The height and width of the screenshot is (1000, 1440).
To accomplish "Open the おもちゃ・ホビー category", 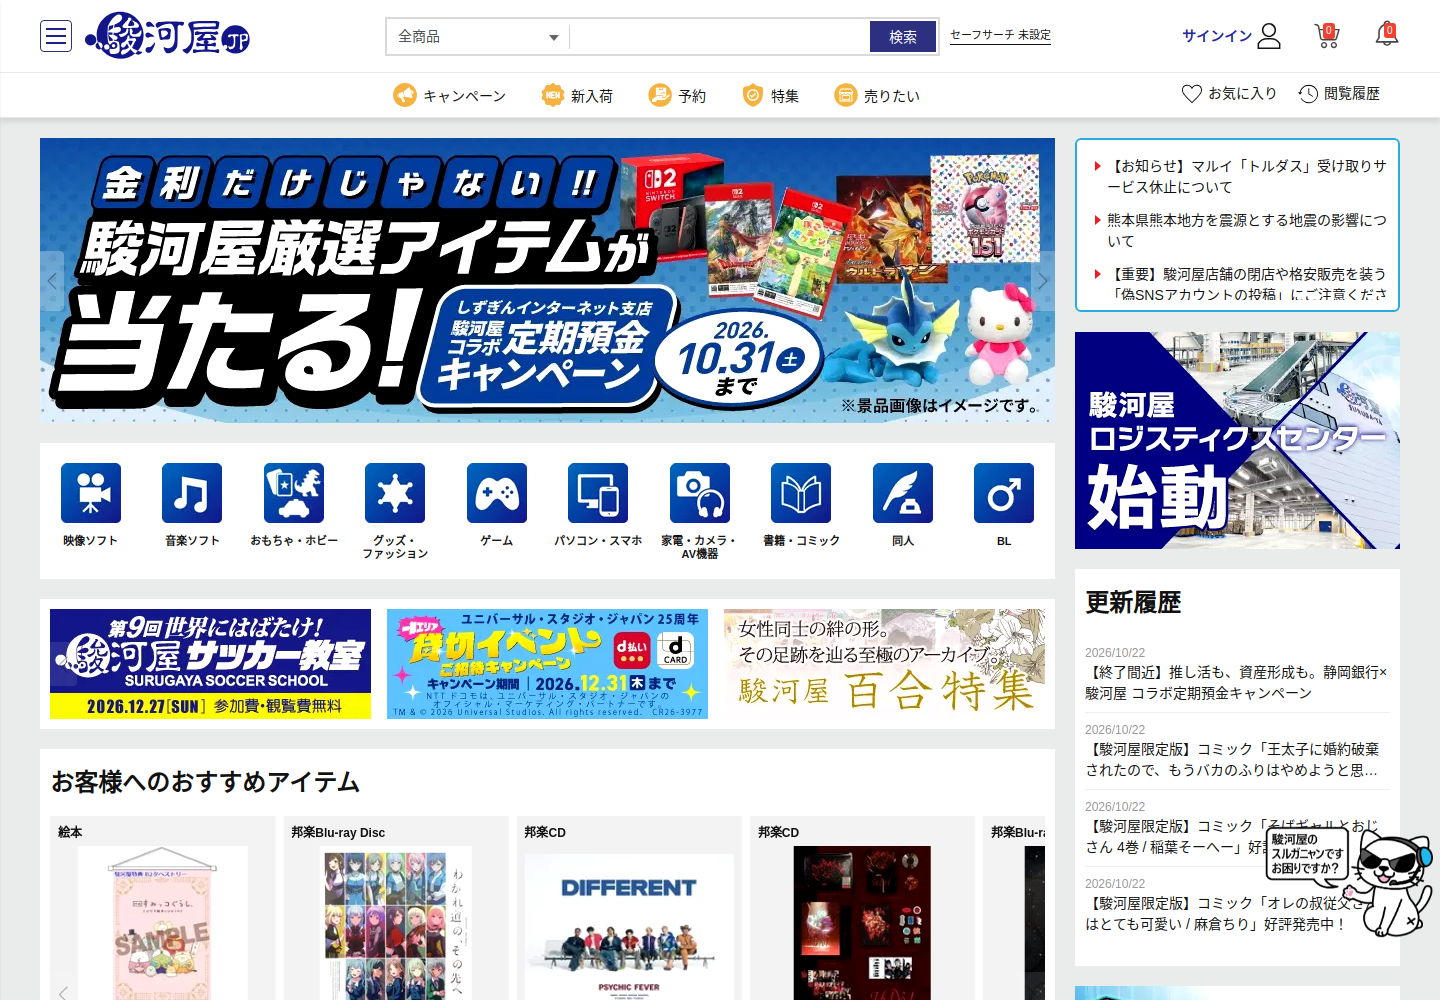I will coord(294,505).
